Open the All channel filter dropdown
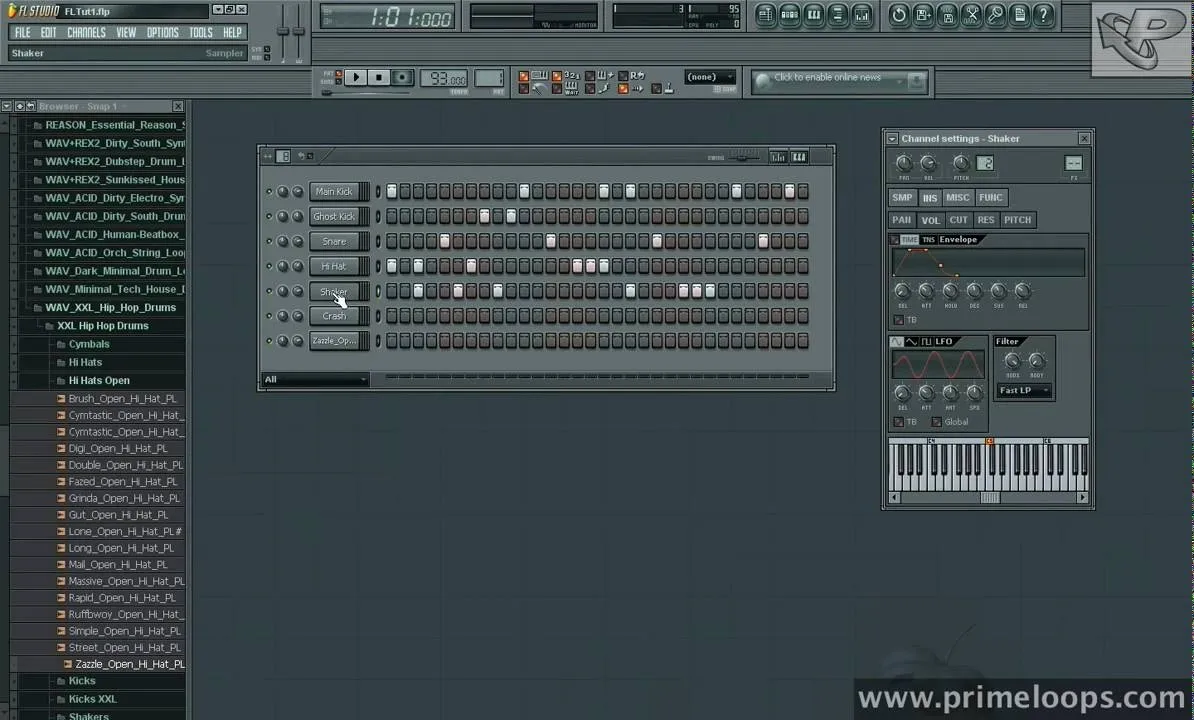 click(x=315, y=379)
